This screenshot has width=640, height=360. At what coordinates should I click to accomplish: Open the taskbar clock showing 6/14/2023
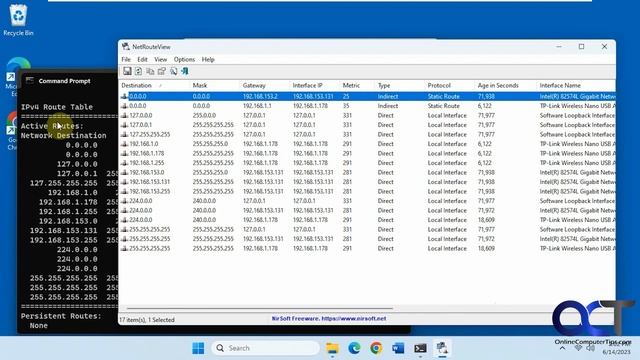click(x=616, y=348)
